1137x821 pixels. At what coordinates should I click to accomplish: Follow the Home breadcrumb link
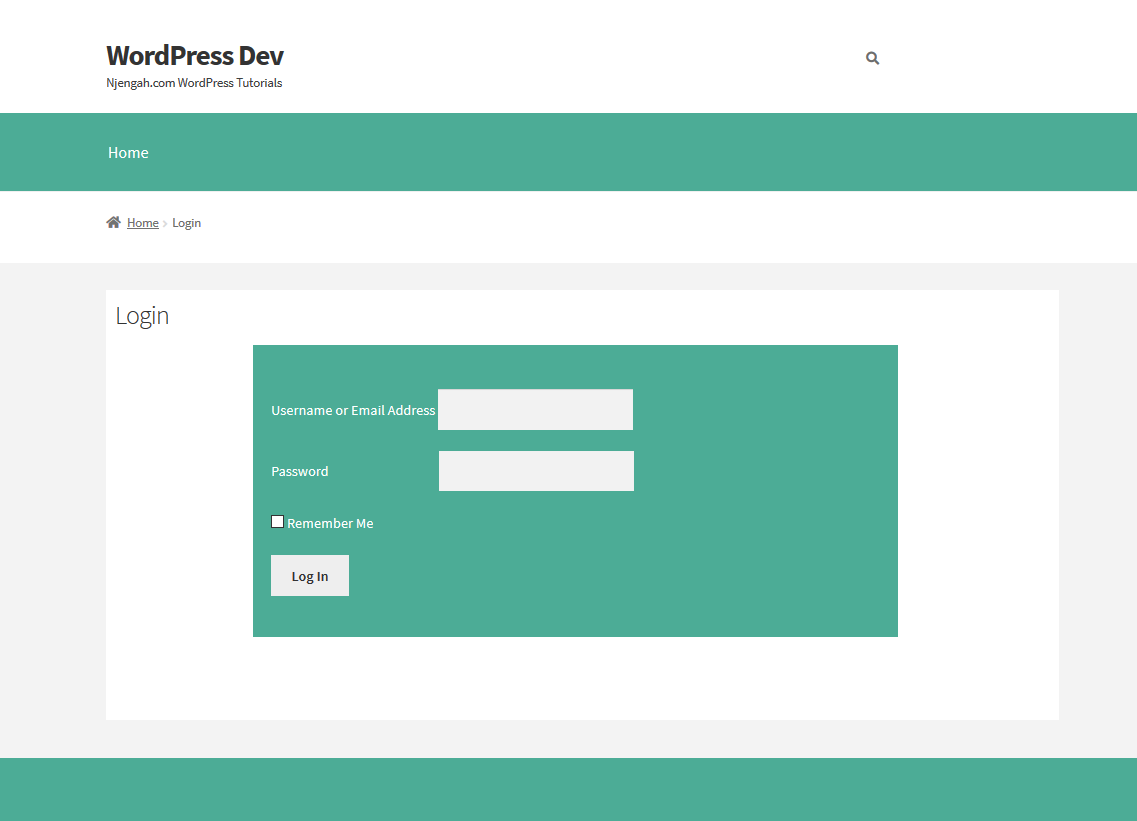coord(143,223)
